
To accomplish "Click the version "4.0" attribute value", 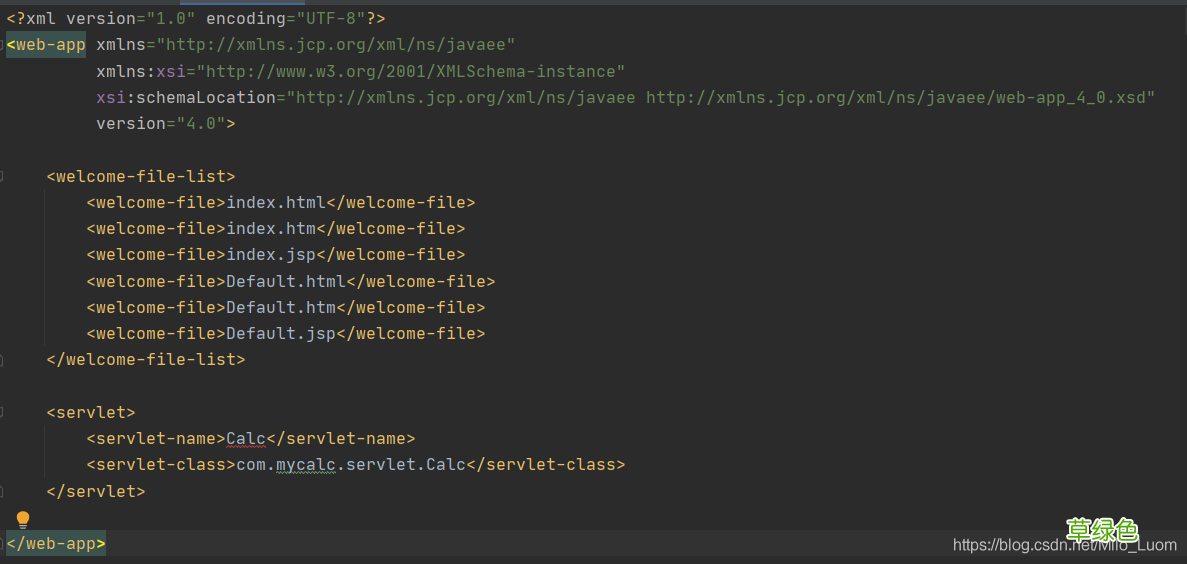I will (x=201, y=123).
